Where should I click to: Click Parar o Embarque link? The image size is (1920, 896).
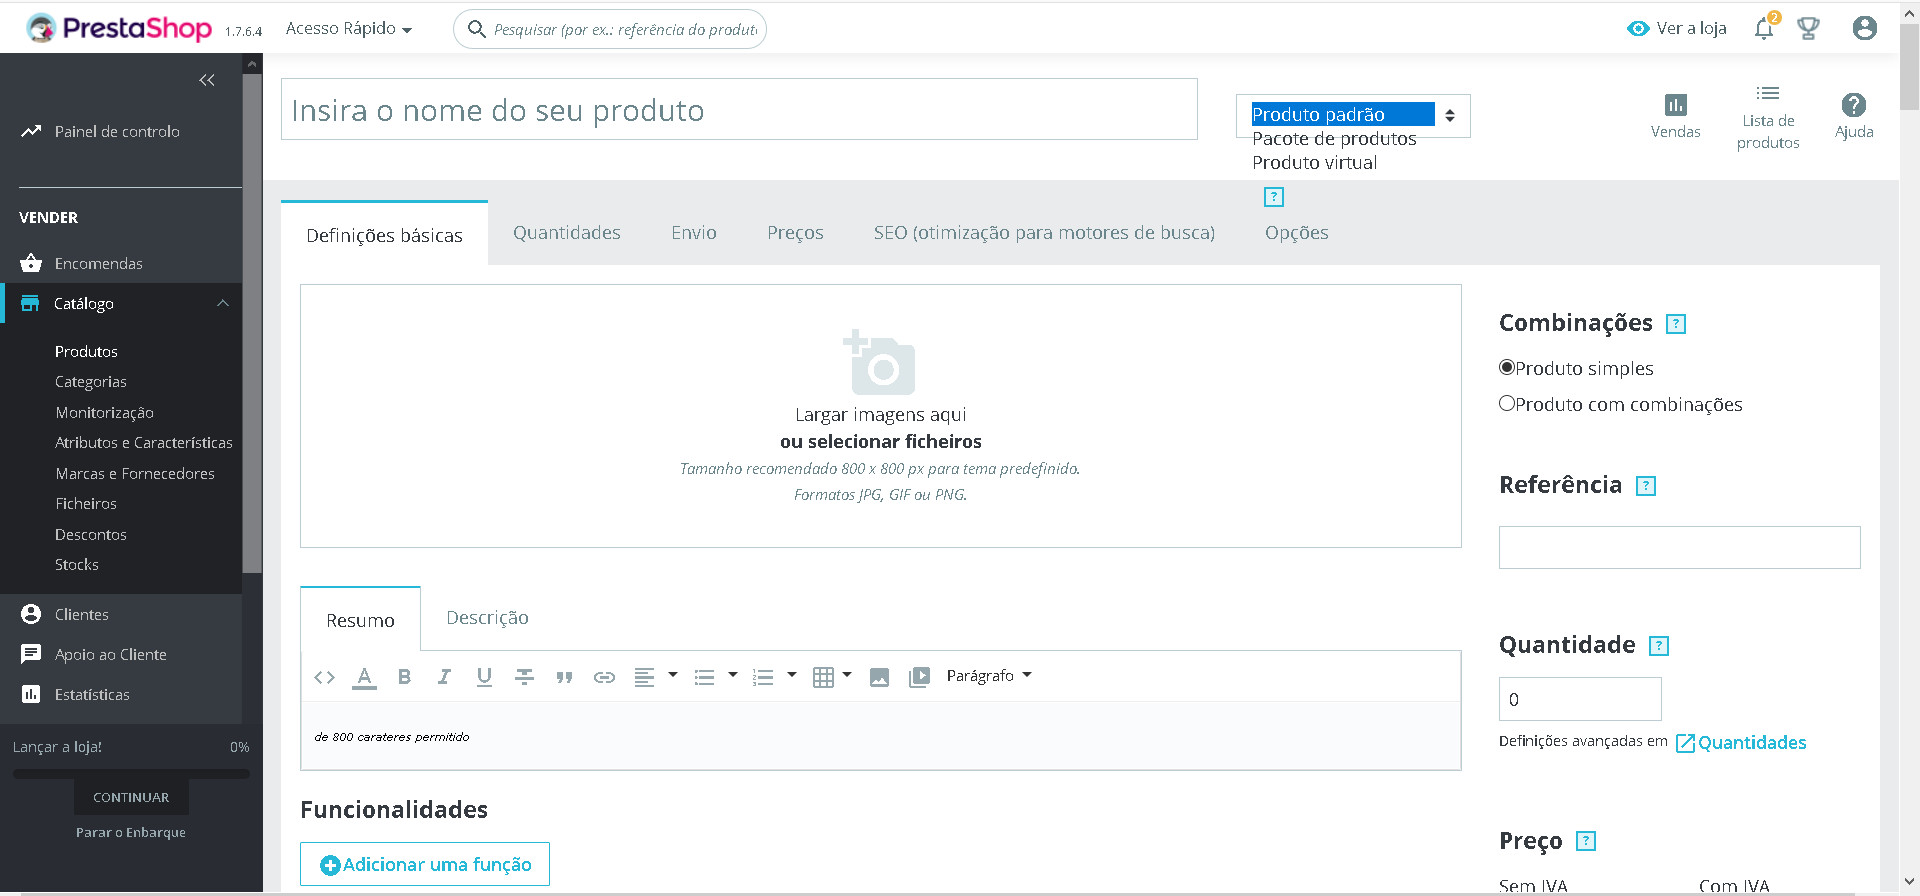(131, 832)
